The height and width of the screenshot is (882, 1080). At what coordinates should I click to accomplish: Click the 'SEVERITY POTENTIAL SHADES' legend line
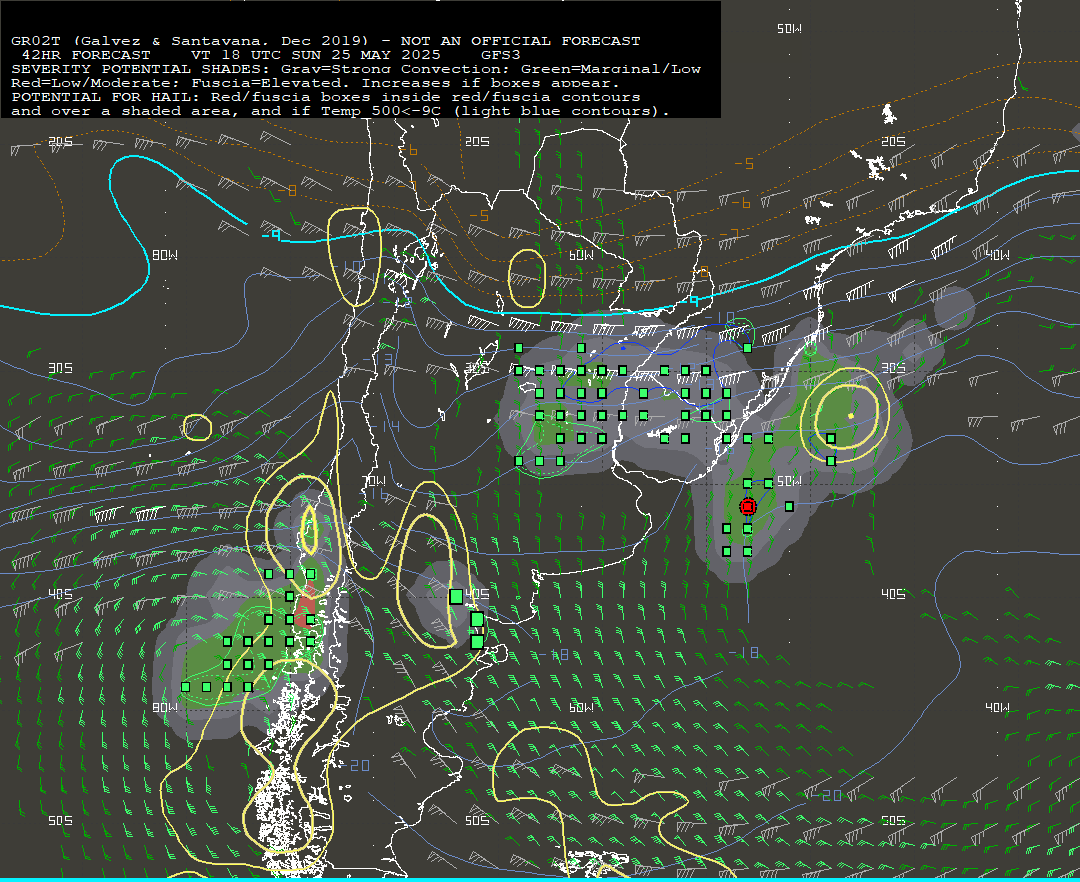click(x=356, y=69)
